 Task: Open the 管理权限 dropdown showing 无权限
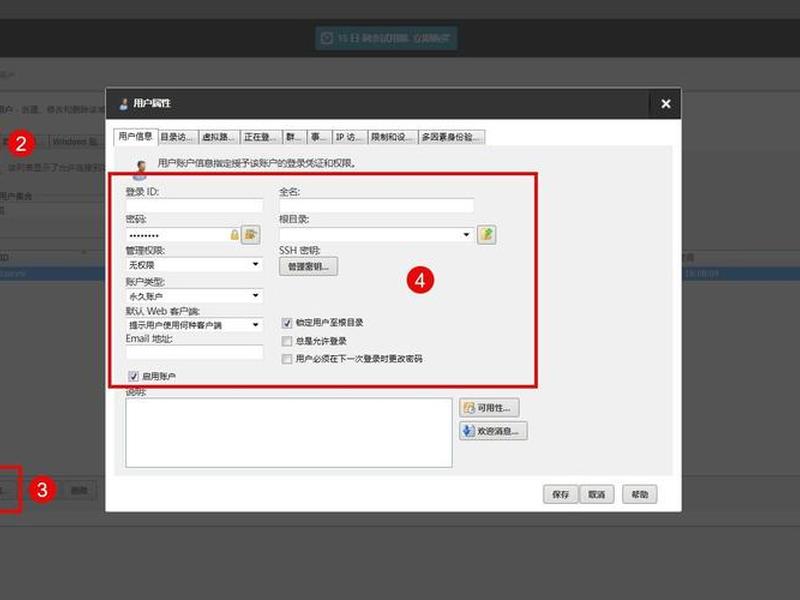click(194, 265)
